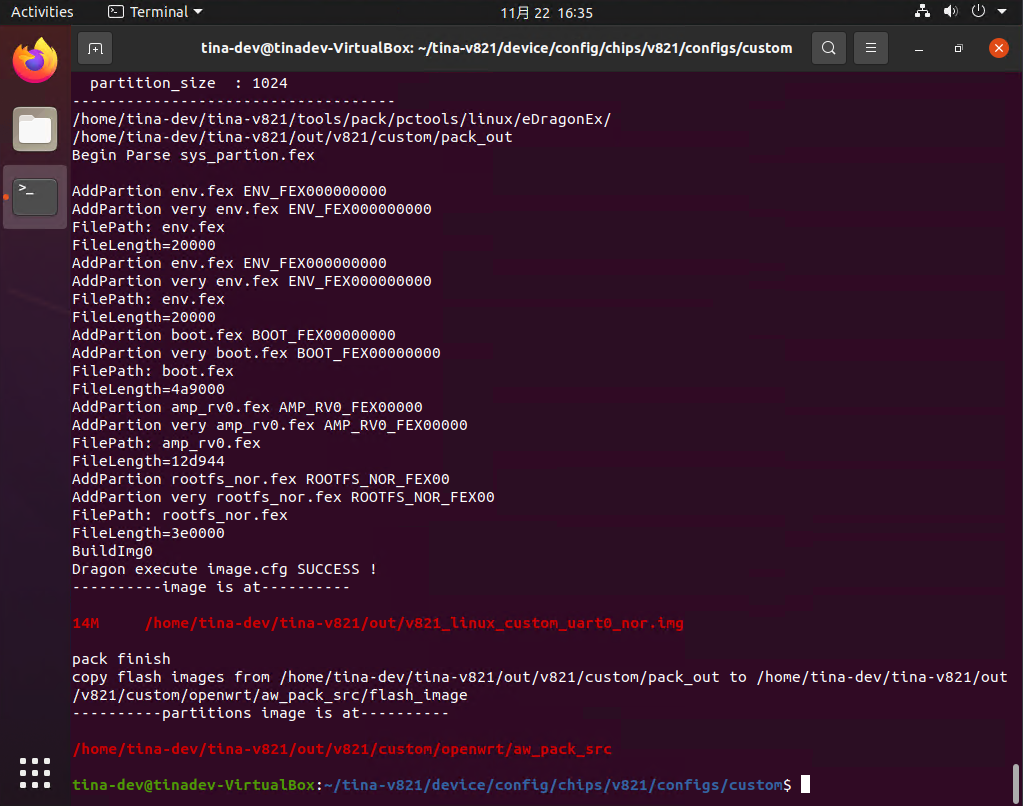The height and width of the screenshot is (806, 1023).
Task: Close the terminal window
Action: click(998, 48)
